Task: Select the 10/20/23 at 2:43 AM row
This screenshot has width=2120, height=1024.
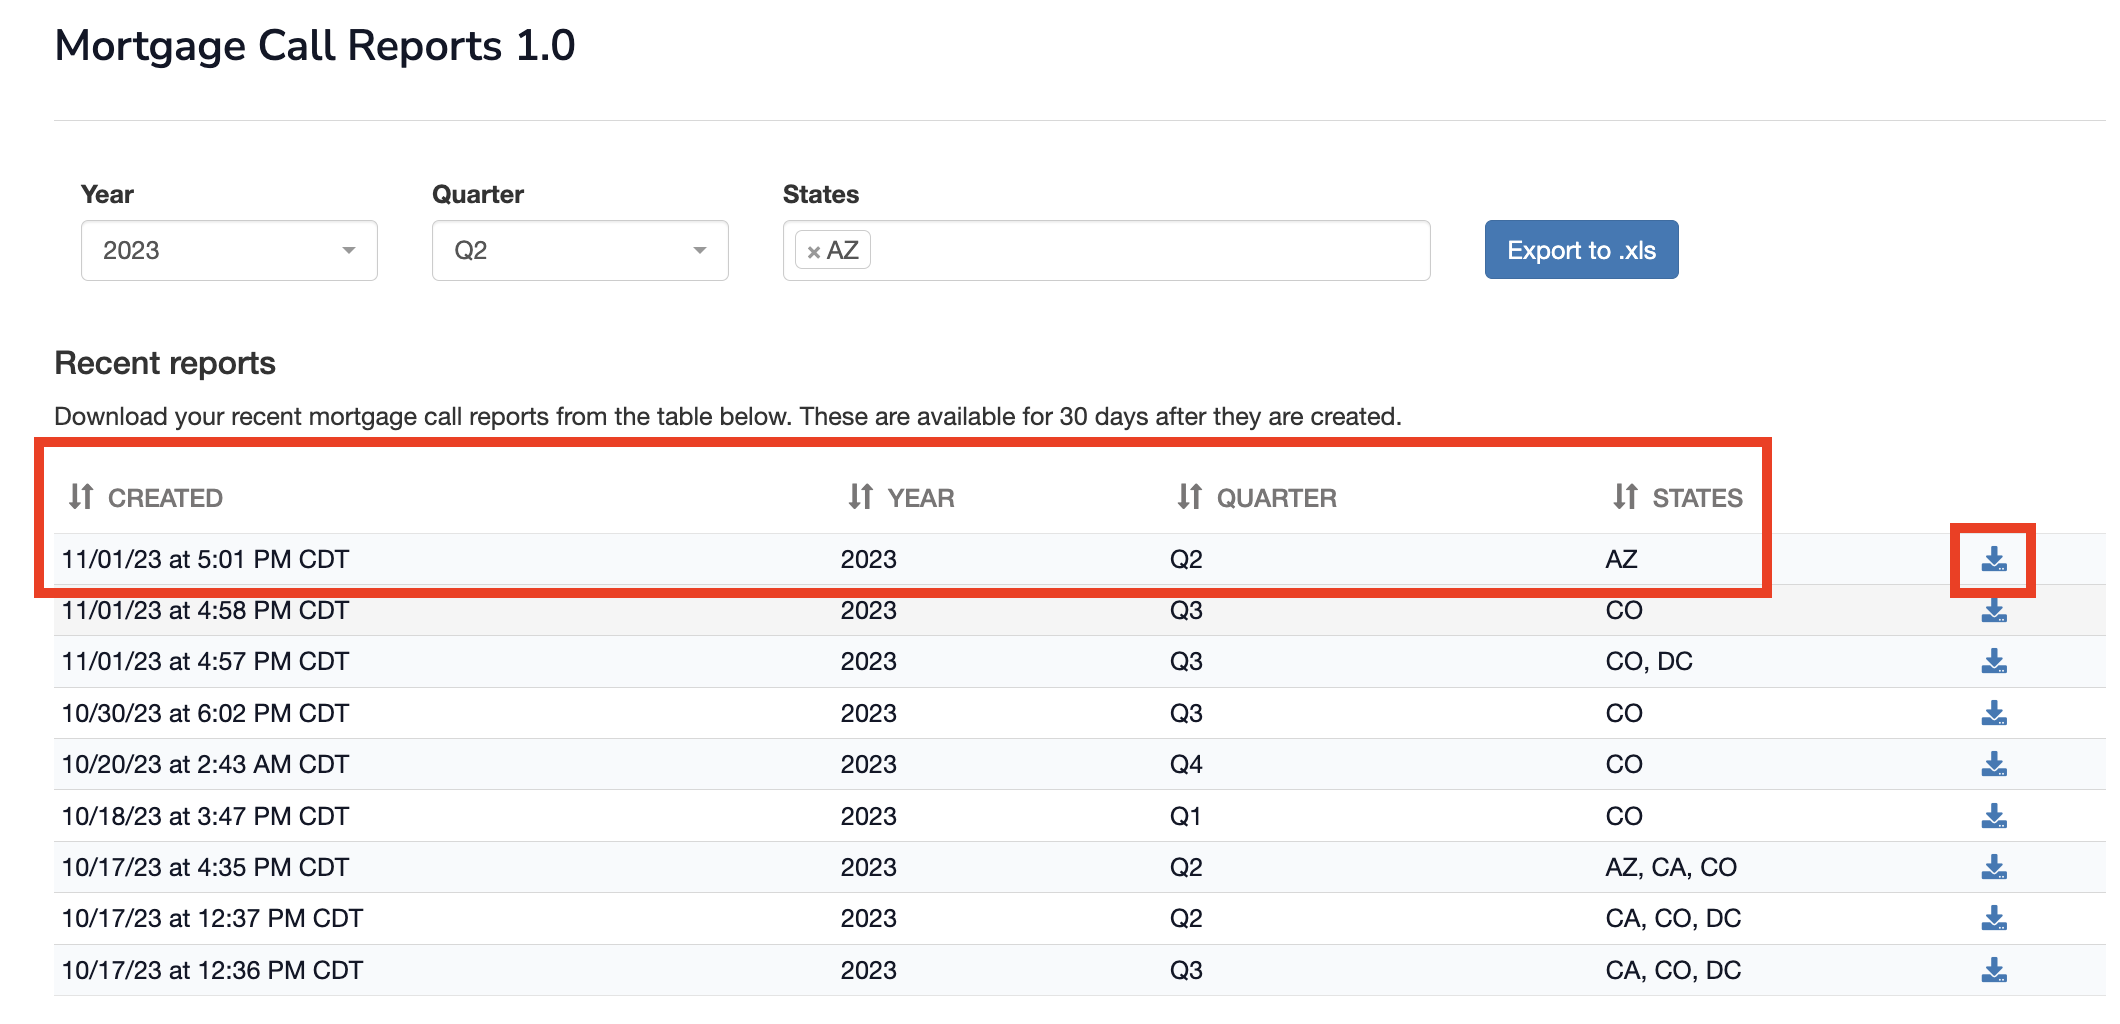Action: [x=205, y=764]
